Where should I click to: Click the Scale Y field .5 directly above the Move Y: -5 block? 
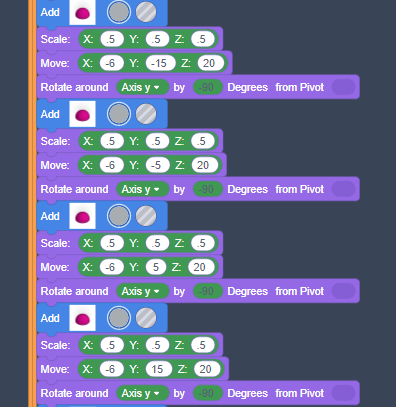[157, 141]
